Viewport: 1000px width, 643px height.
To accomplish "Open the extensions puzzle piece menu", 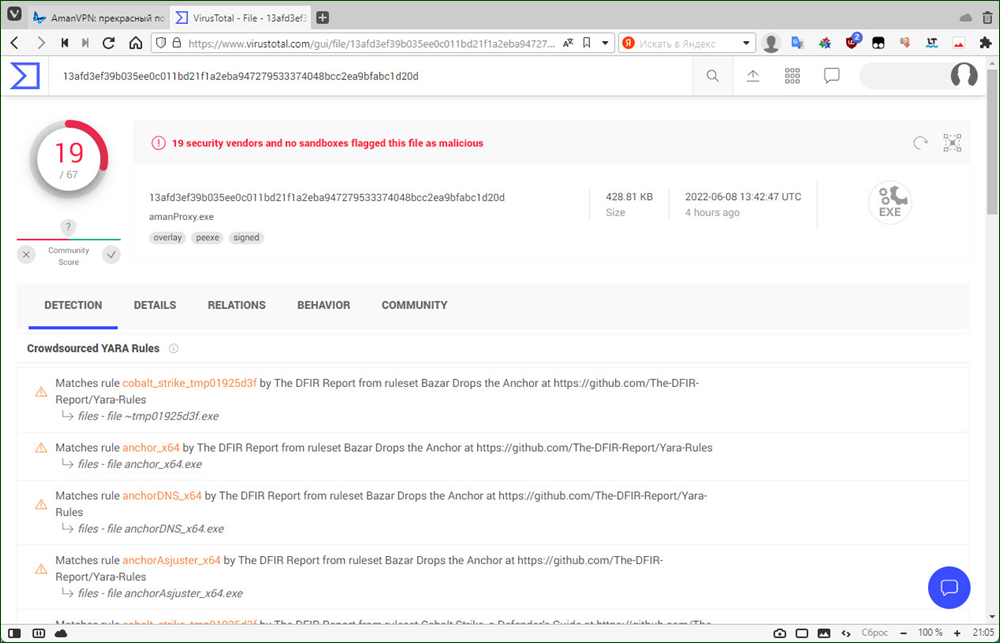I will pyautogui.click(x=985, y=43).
